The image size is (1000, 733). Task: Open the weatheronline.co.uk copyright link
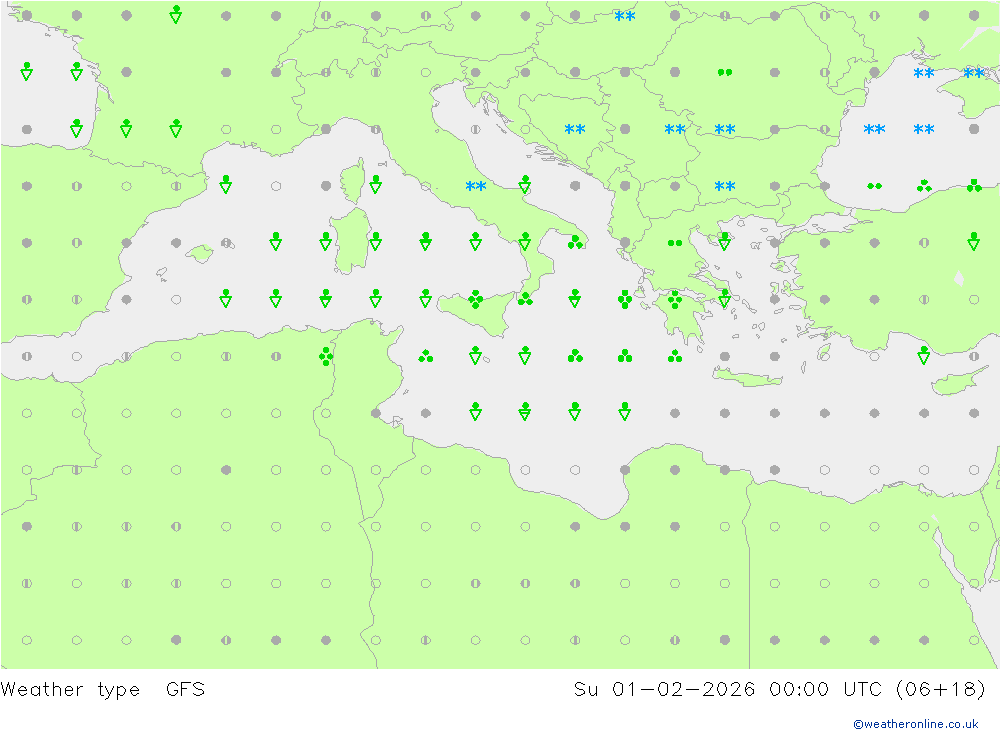point(915,724)
